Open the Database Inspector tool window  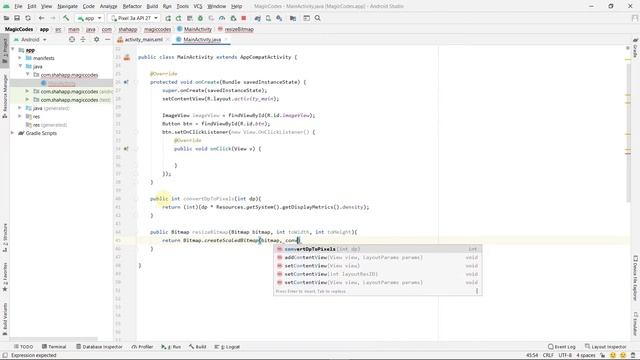(x=99, y=347)
